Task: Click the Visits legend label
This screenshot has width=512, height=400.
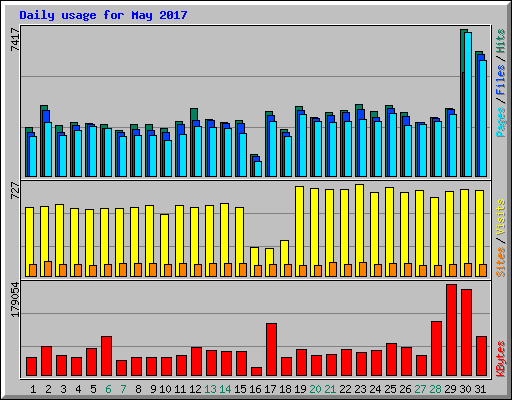Action: (501, 218)
